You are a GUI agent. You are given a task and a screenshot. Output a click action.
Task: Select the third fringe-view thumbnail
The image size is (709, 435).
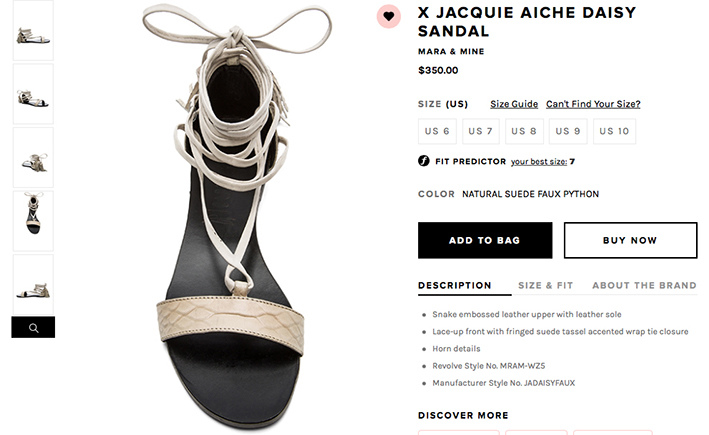33,157
